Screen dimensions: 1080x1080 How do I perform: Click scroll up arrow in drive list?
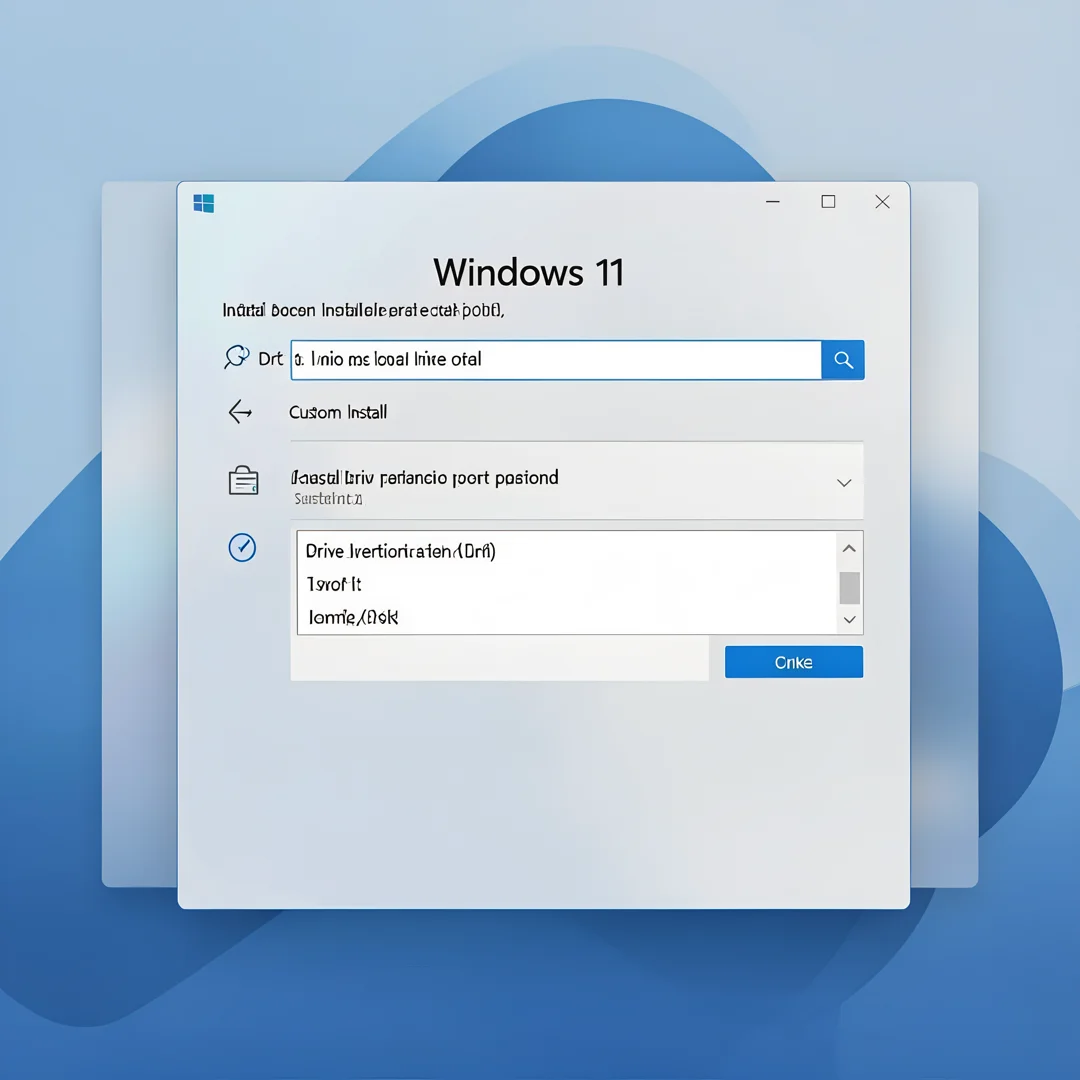click(849, 549)
